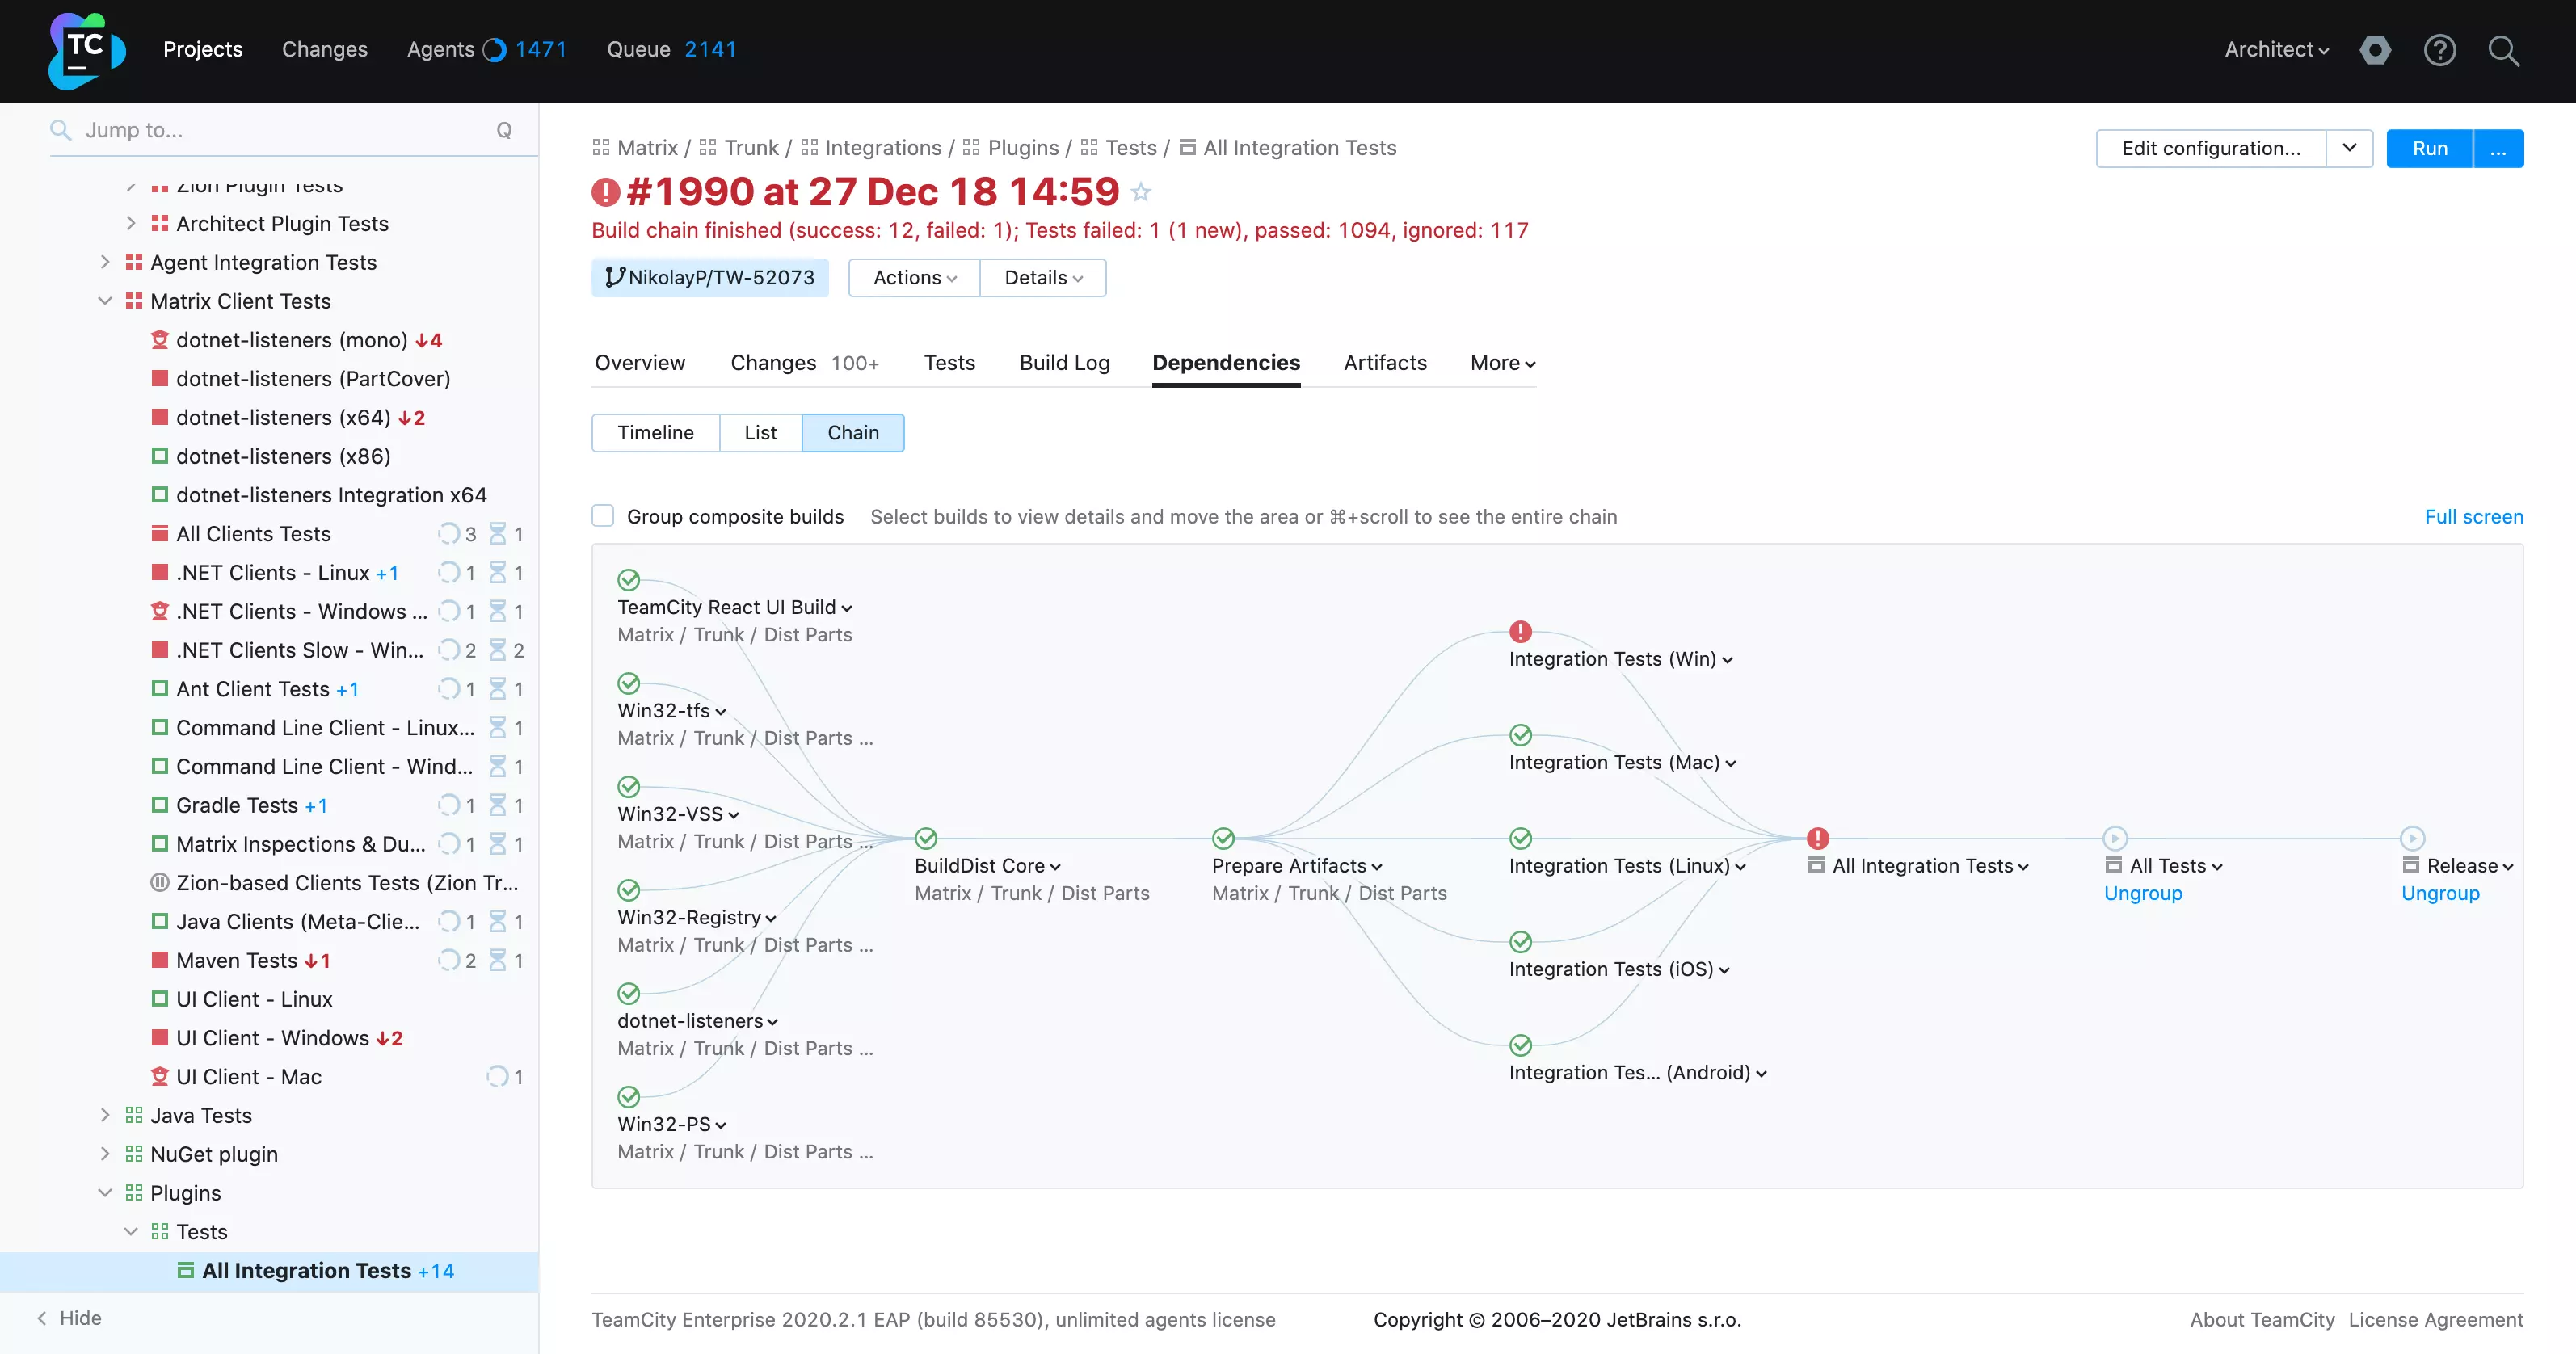This screenshot has width=2576, height=1354.
Task: Open the global search magnifier icon
Action: 2503,50
